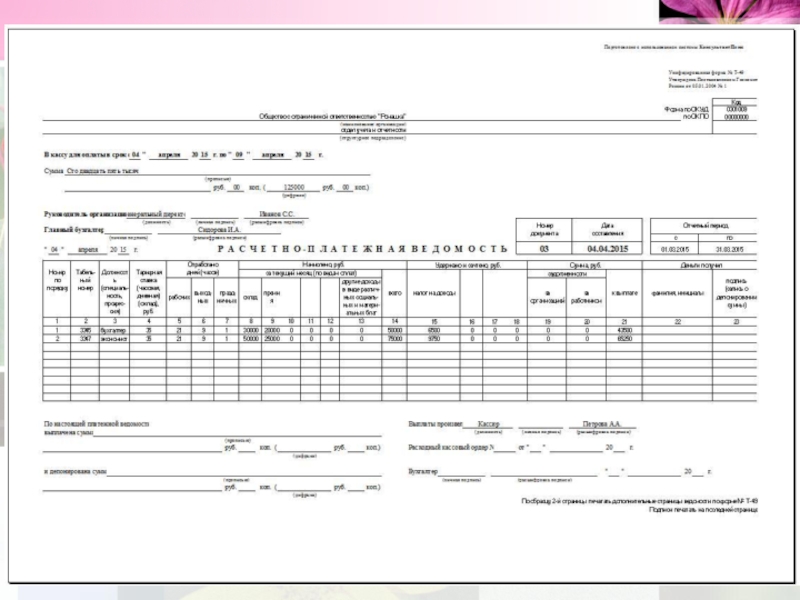Viewport: 800px width, 600px height.
Task: Click the 'налог на доходы' column header
Action: (432, 293)
